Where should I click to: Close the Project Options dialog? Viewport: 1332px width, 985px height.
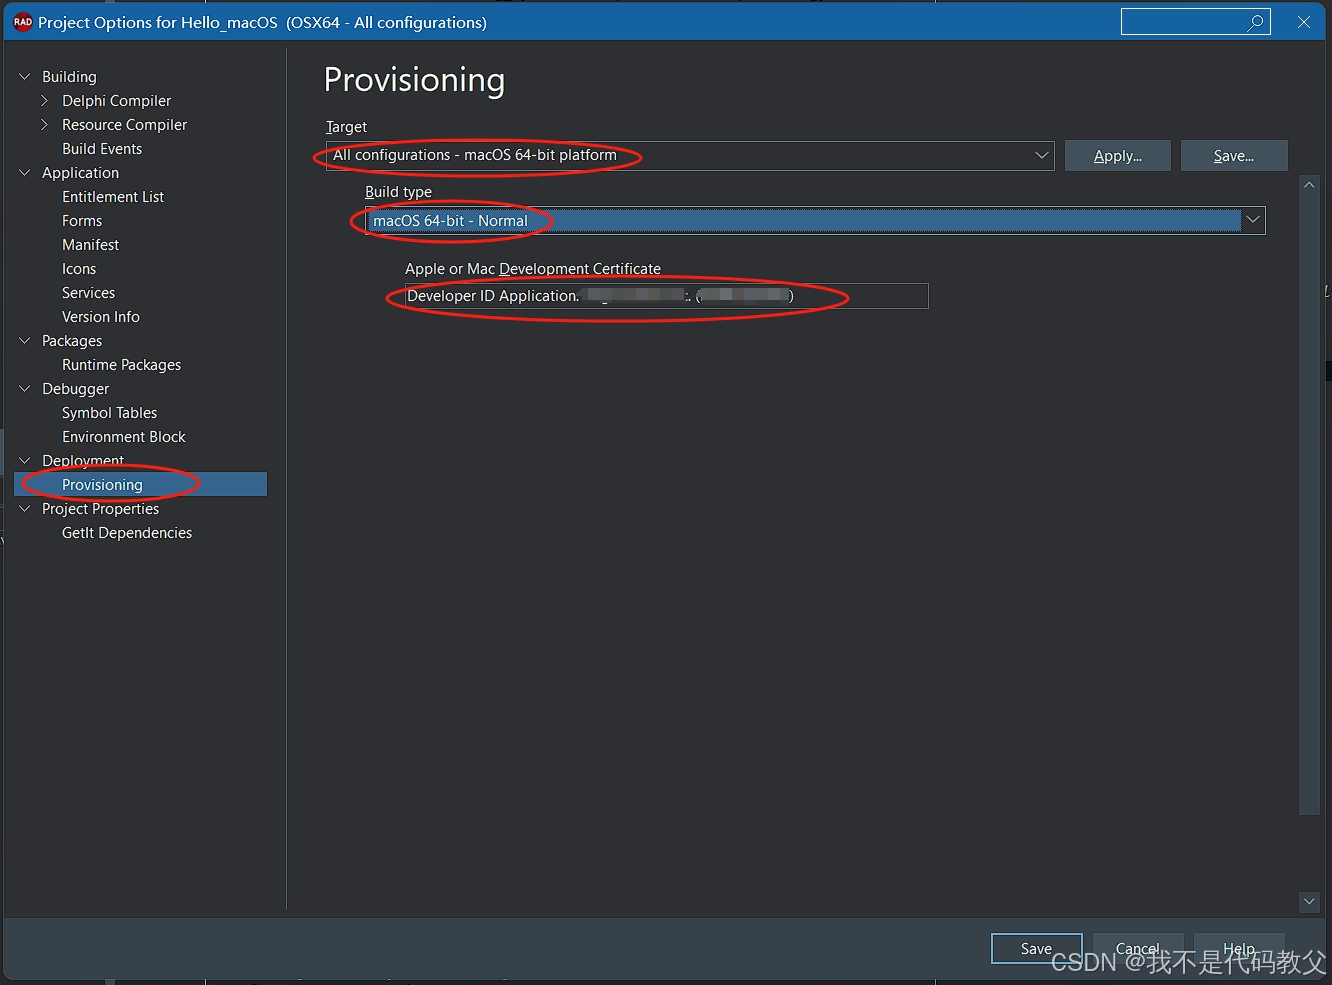click(1304, 22)
